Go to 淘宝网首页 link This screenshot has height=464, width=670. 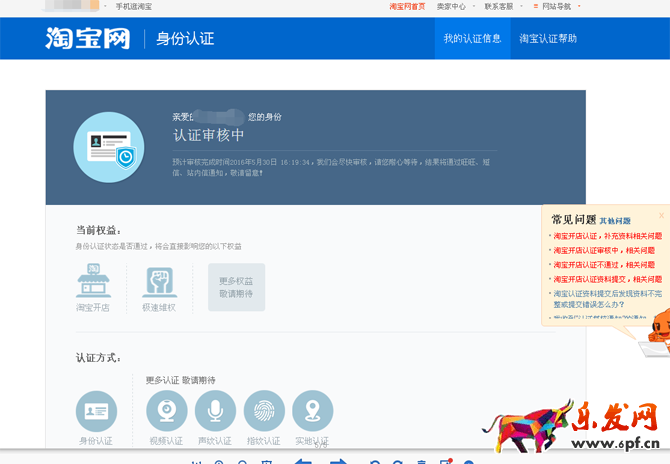coord(407,6)
